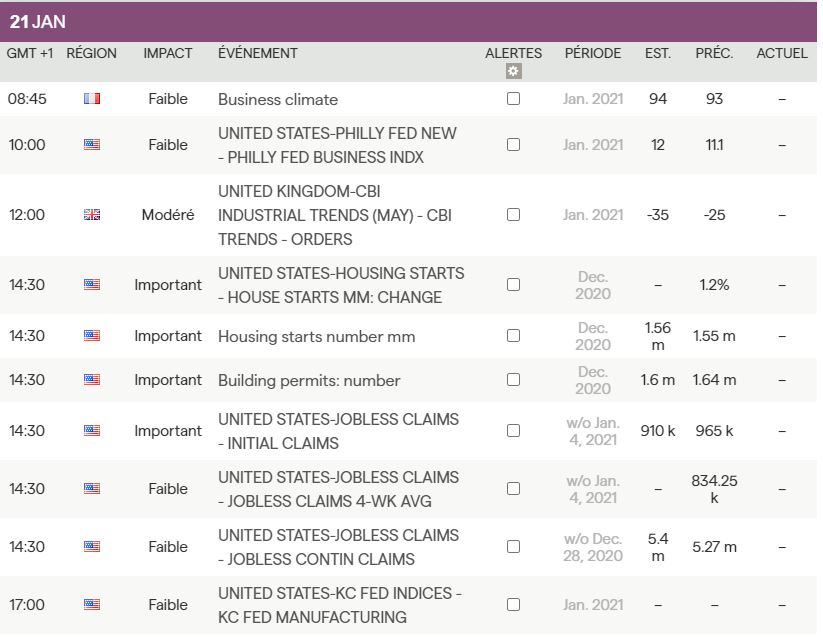Click the PÉRIODE column header
Image resolution: width=823 pixels, height=637 pixels.
click(592, 53)
